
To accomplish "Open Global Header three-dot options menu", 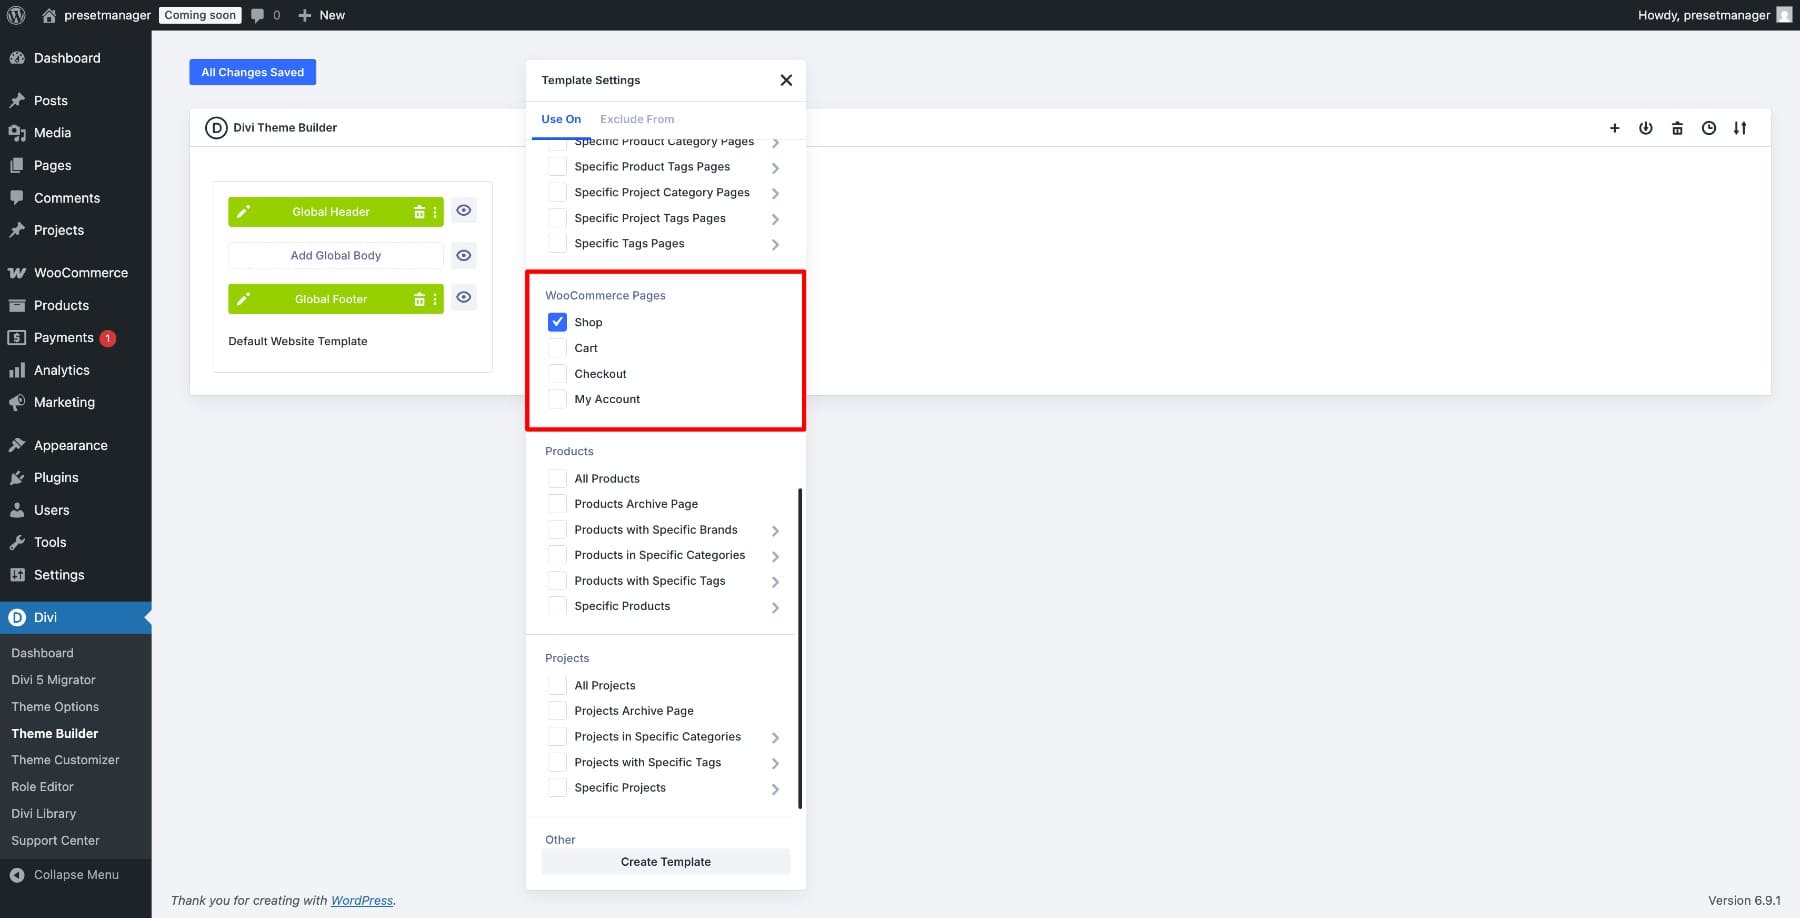I will pos(435,212).
